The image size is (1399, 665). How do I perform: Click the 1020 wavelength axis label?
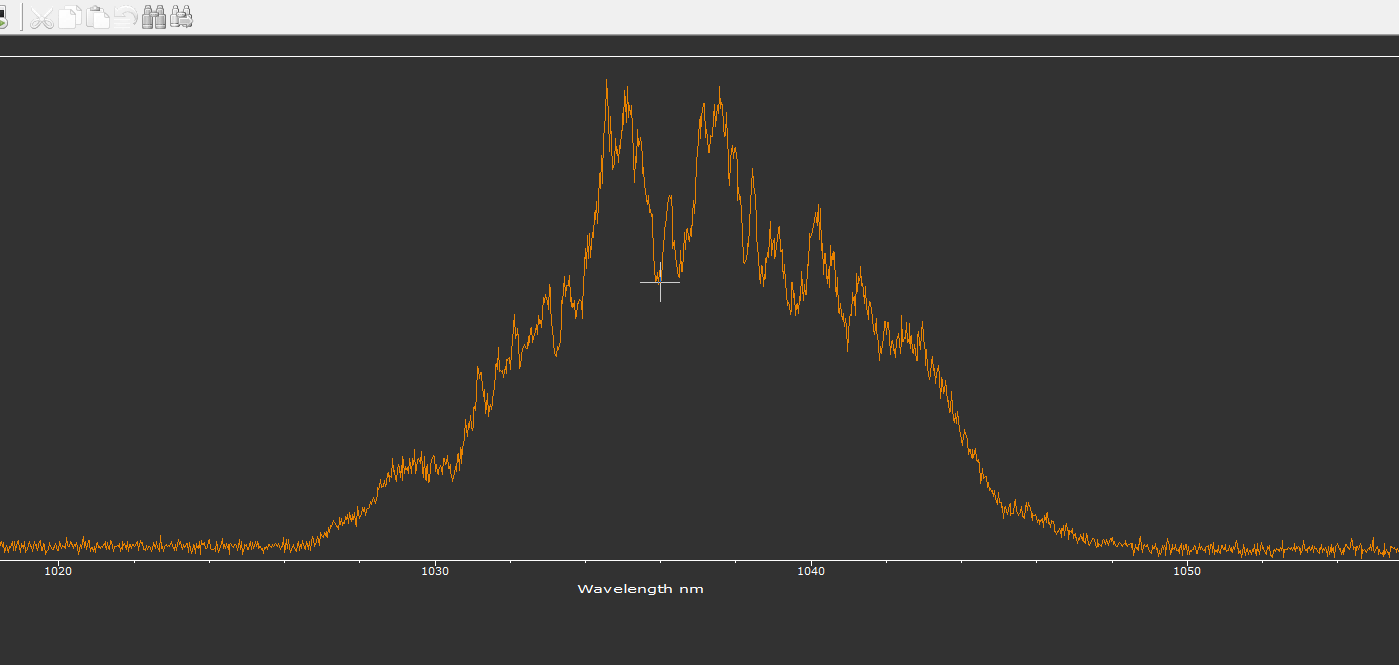(x=58, y=572)
